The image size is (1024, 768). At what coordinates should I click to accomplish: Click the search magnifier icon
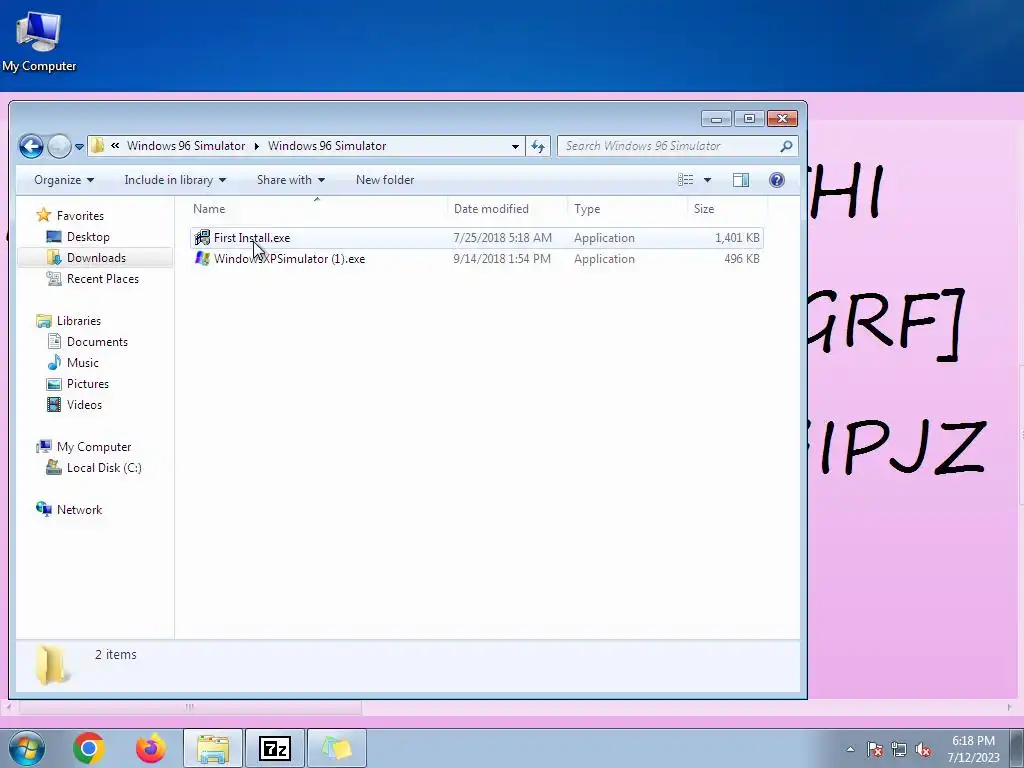(786, 146)
